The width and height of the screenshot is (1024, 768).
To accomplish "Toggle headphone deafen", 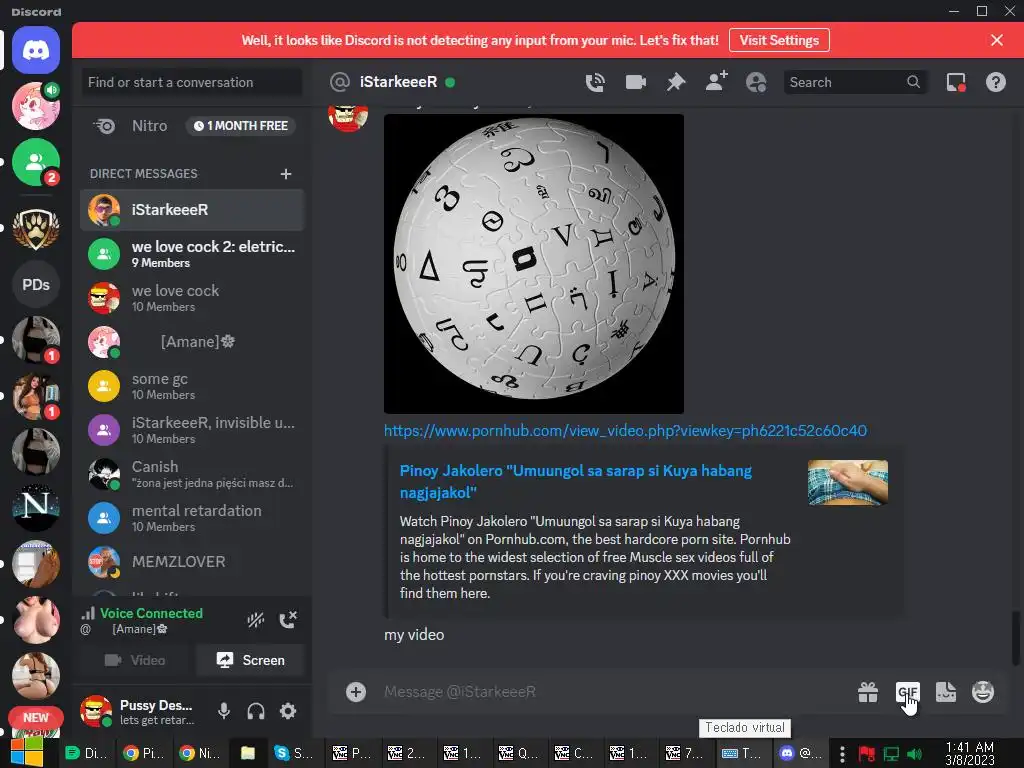I will coord(256,711).
